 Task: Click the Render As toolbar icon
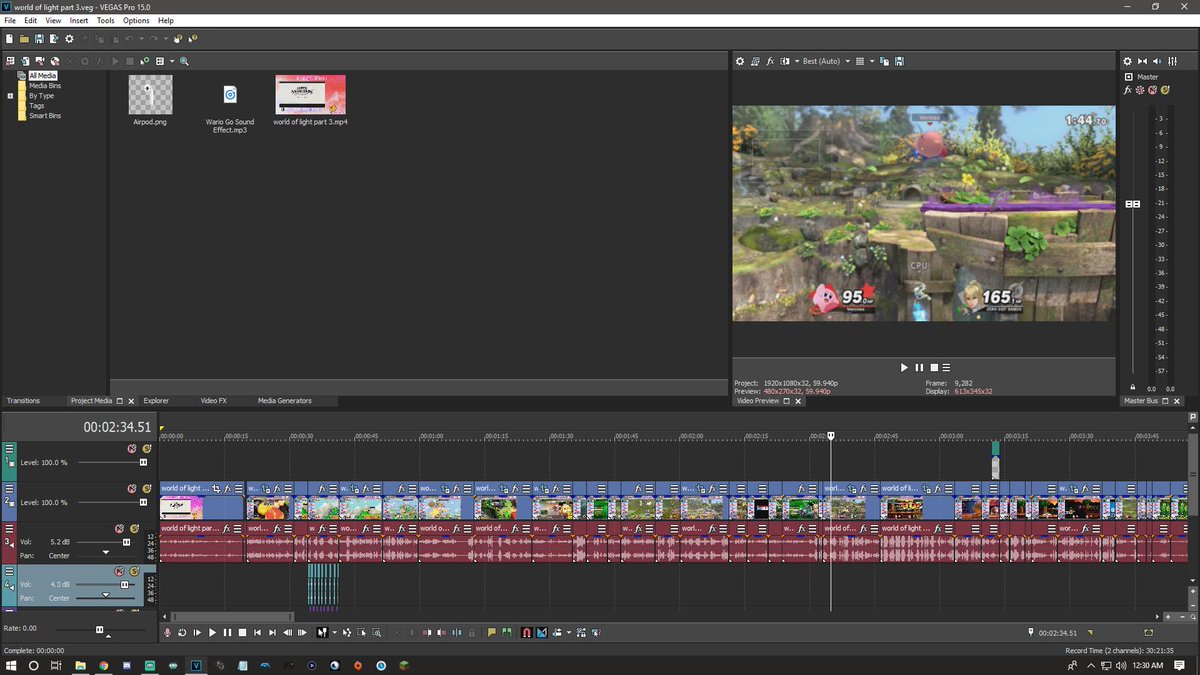coord(54,39)
